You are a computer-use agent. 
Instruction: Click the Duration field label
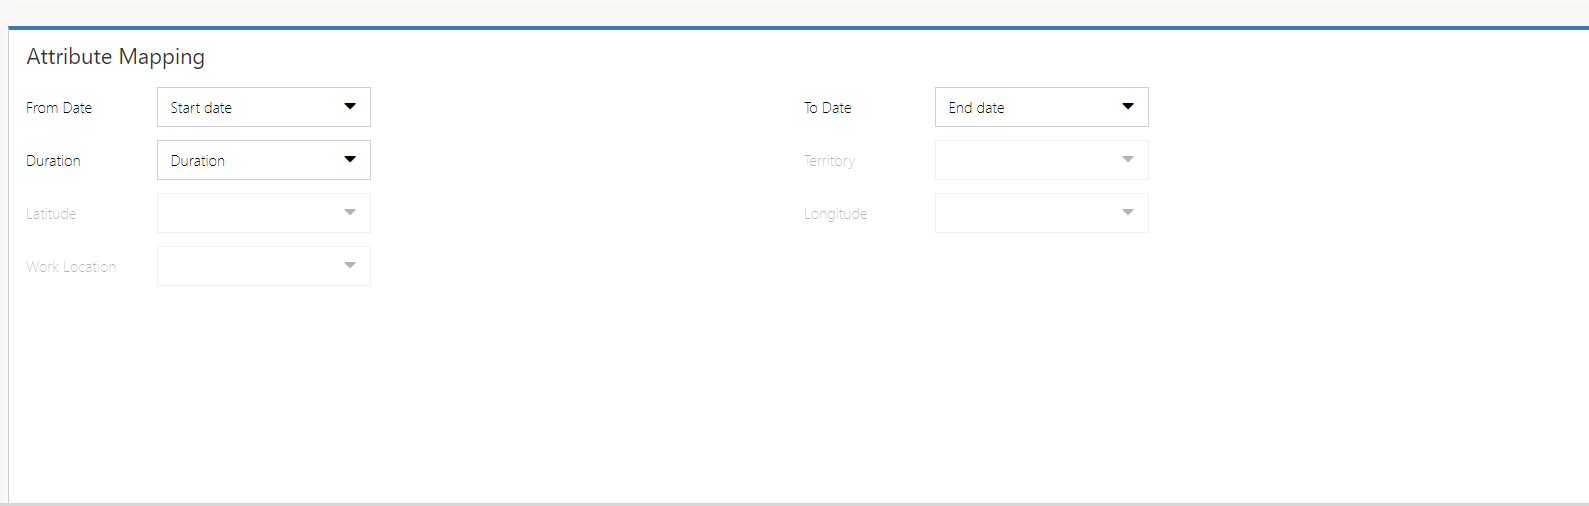pos(53,161)
